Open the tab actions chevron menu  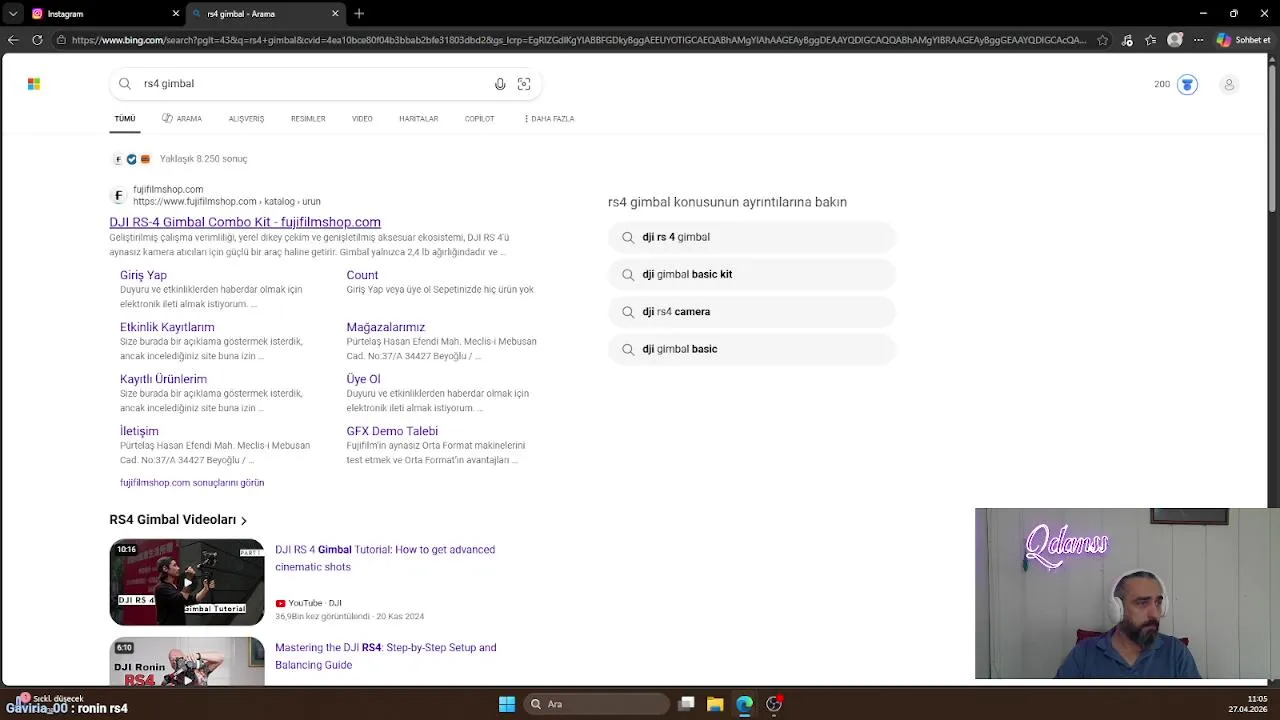point(12,14)
